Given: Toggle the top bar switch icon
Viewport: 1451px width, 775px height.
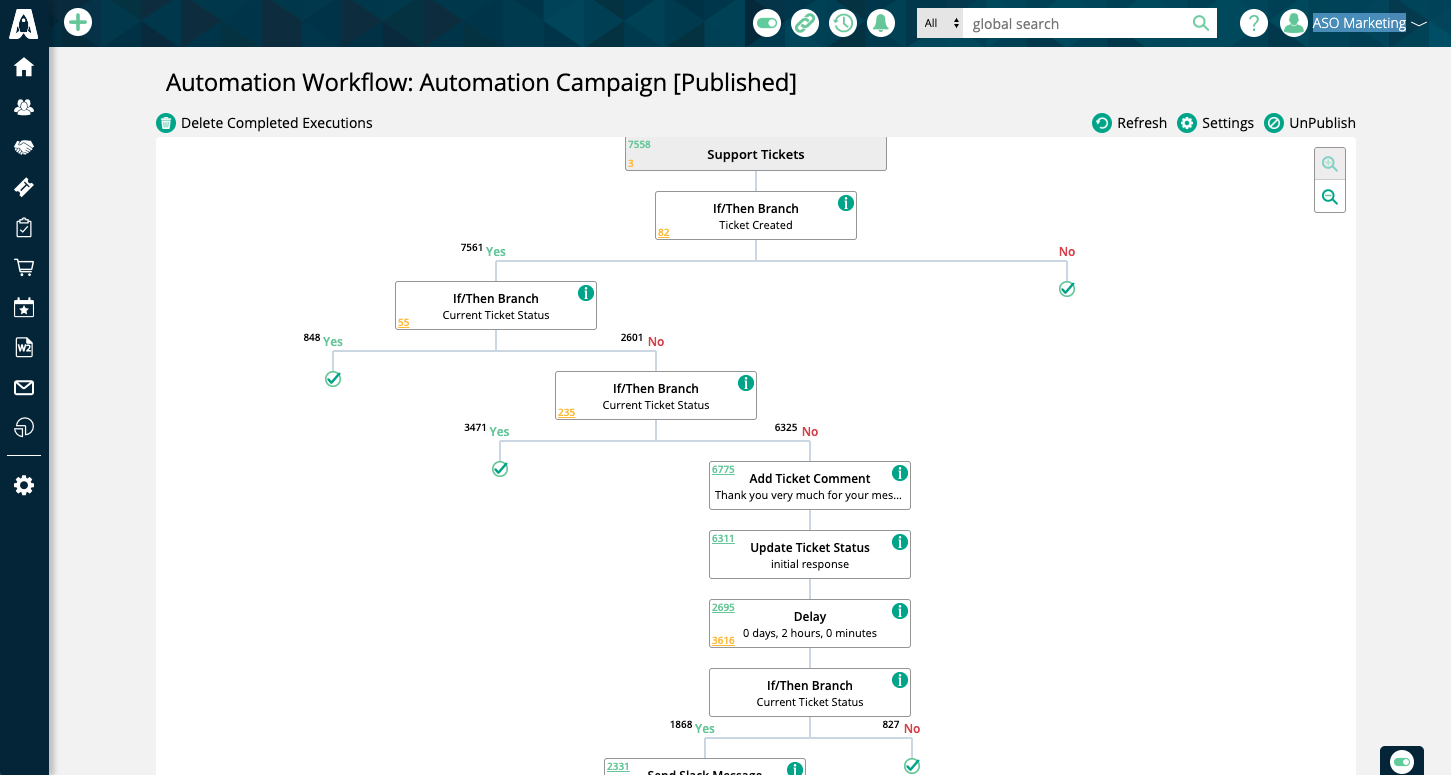Looking at the screenshot, I should tap(767, 23).
